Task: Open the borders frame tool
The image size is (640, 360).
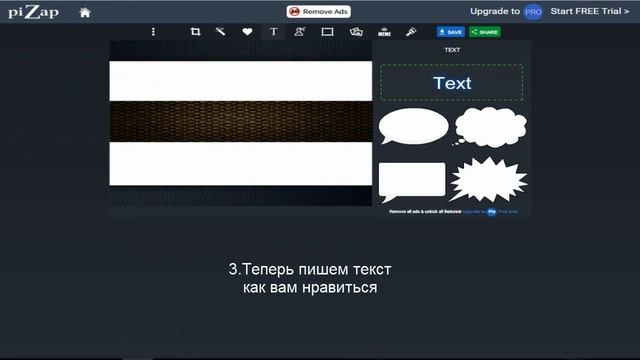Action: coord(327,32)
